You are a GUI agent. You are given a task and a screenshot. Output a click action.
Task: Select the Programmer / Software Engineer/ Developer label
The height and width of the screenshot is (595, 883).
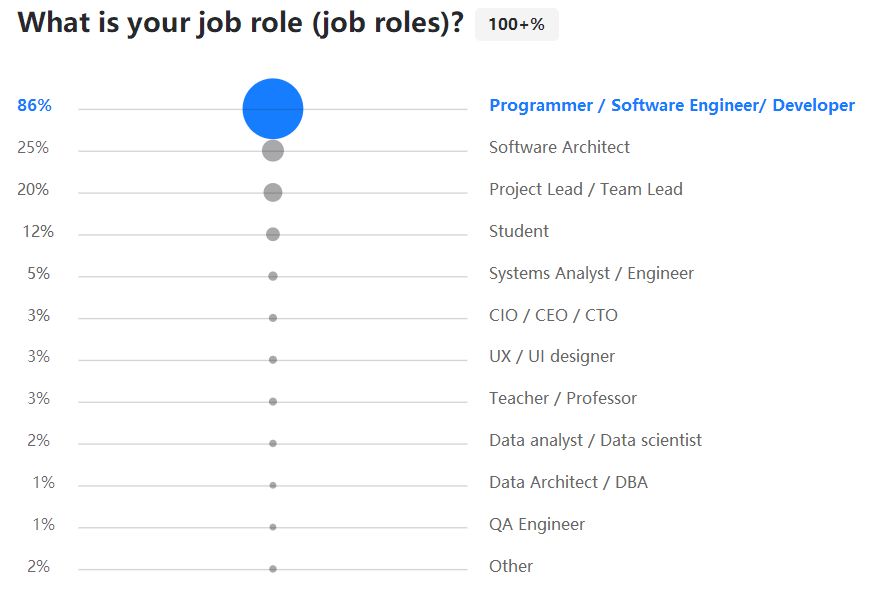[x=672, y=105]
